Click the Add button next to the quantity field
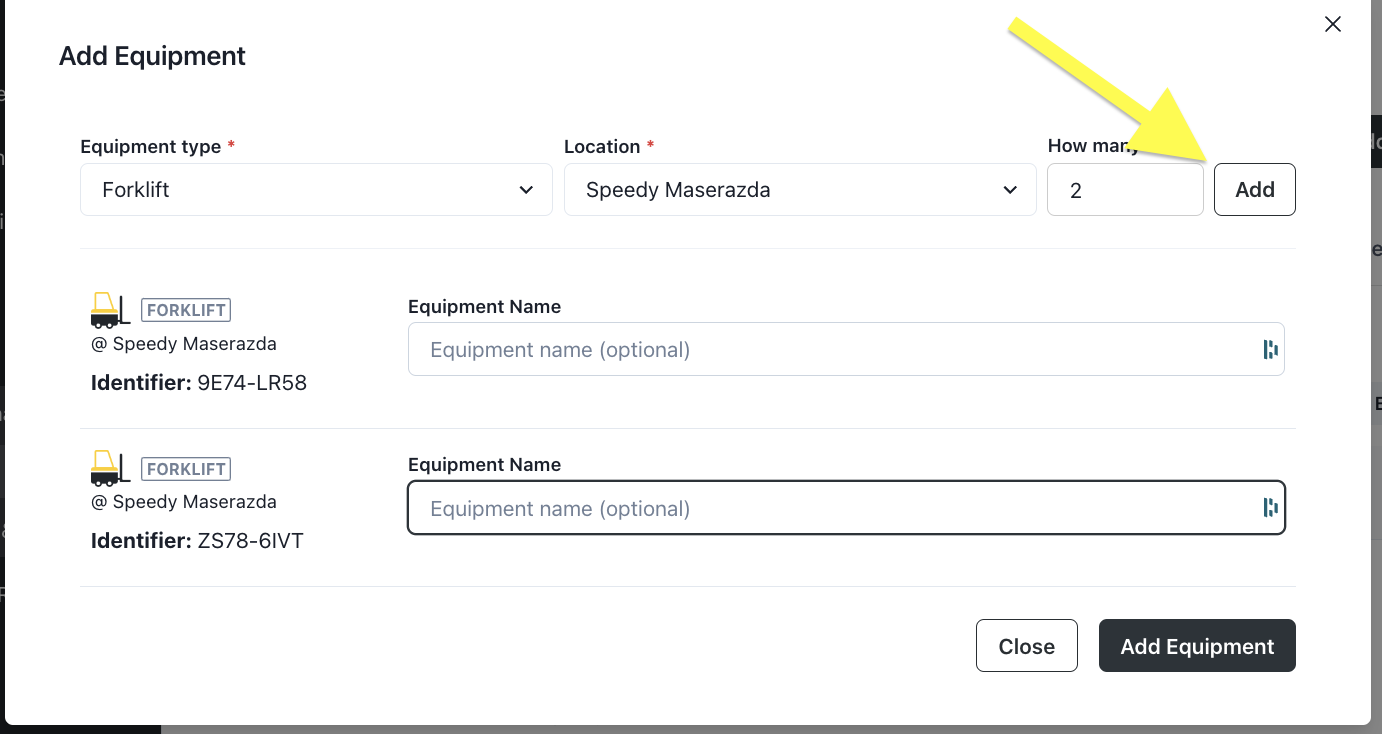The width and height of the screenshot is (1382, 734). 1254,189
